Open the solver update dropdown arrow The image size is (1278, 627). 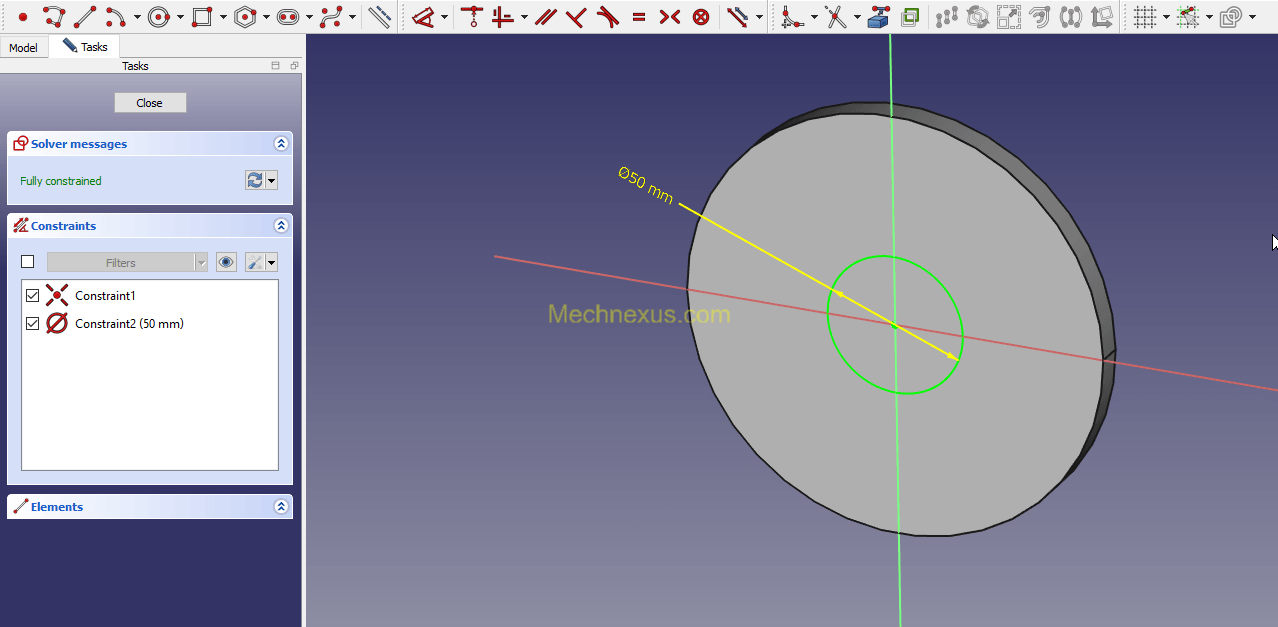tap(271, 181)
